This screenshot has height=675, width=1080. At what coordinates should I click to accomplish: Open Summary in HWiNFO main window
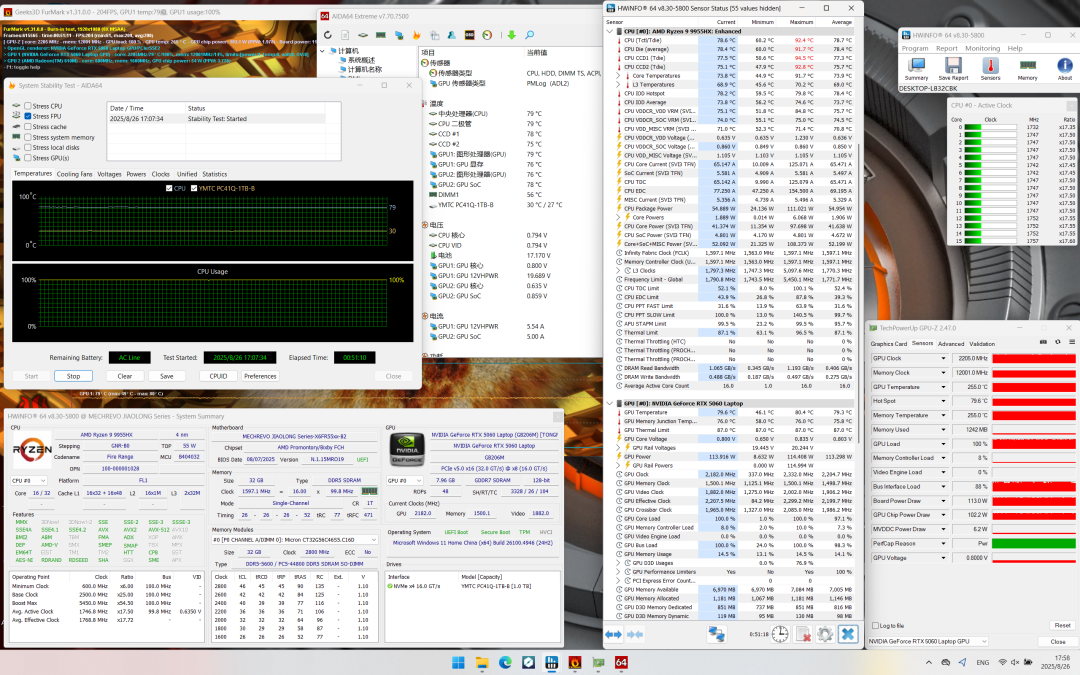click(916, 69)
